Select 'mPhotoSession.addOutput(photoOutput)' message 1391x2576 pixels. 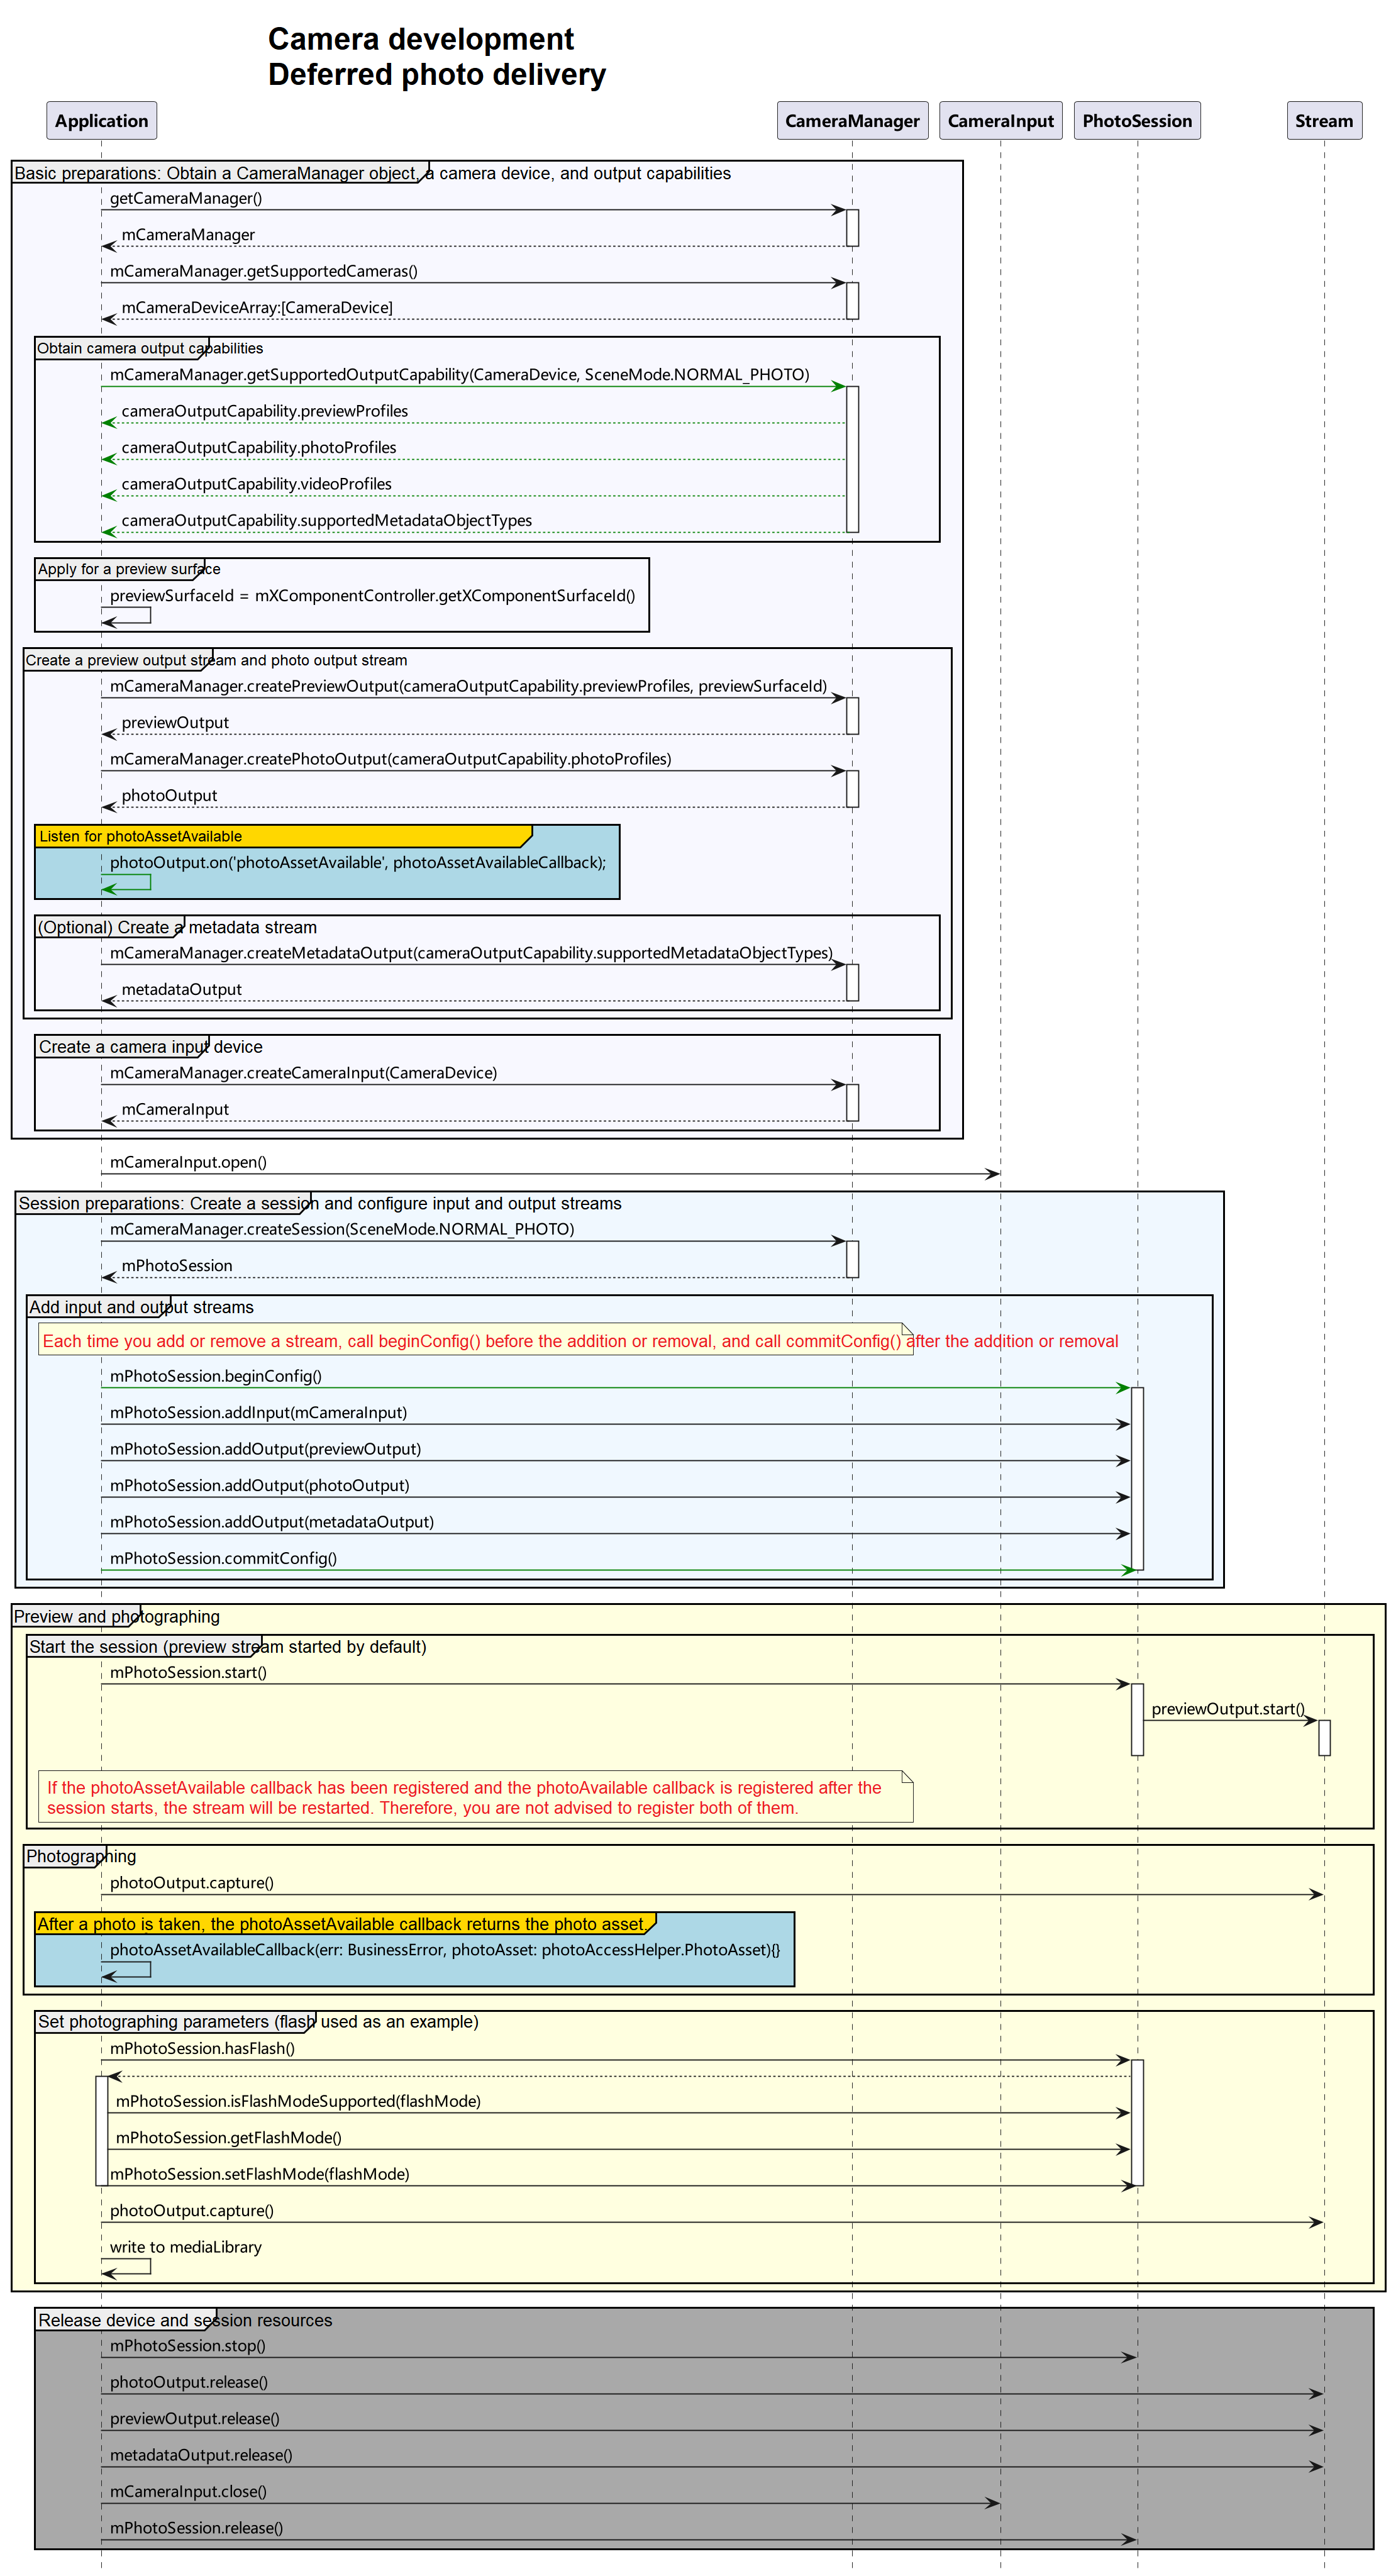tap(260, 1485)
